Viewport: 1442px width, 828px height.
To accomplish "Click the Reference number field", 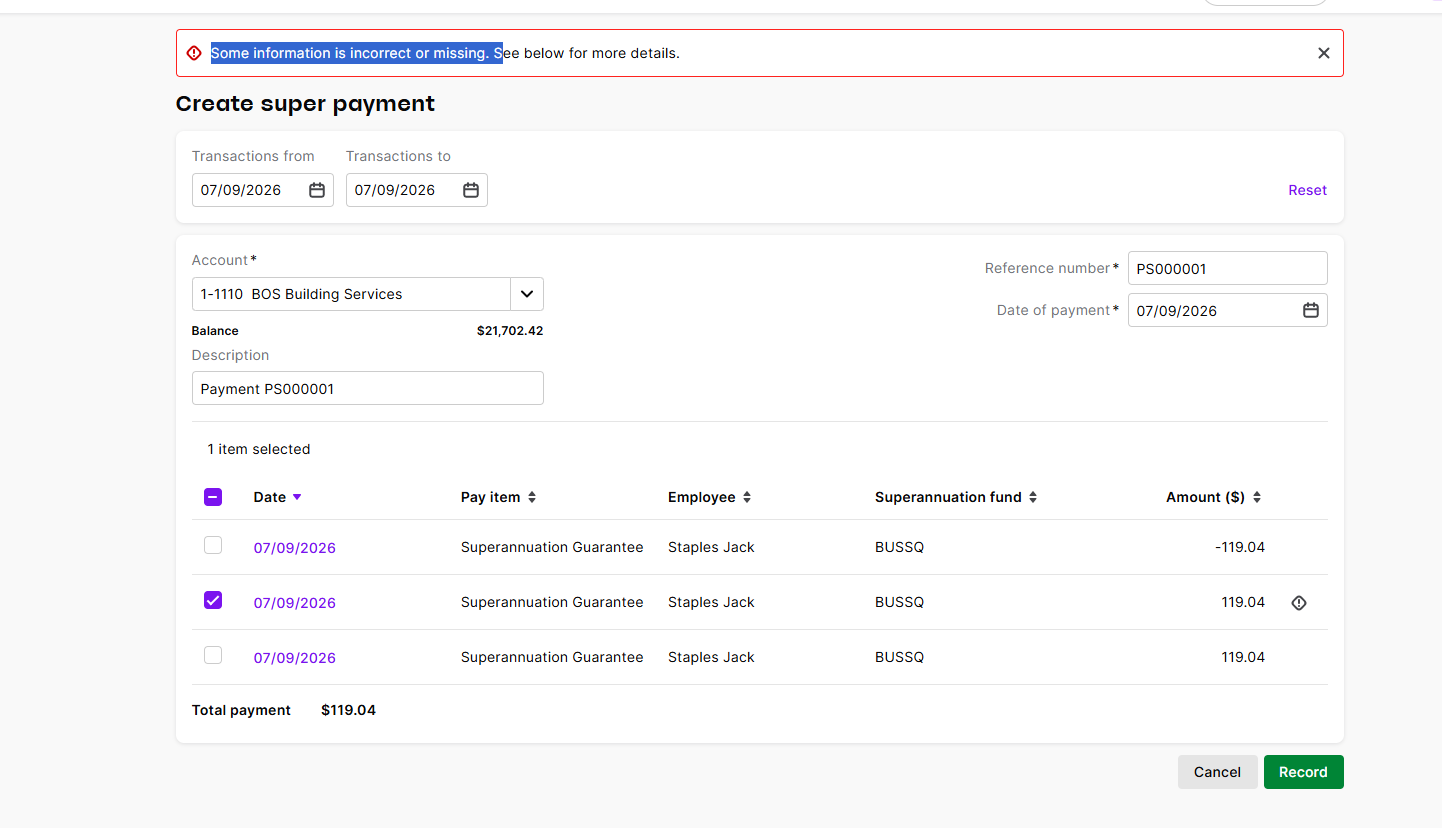I will [x=1227, y=268].
